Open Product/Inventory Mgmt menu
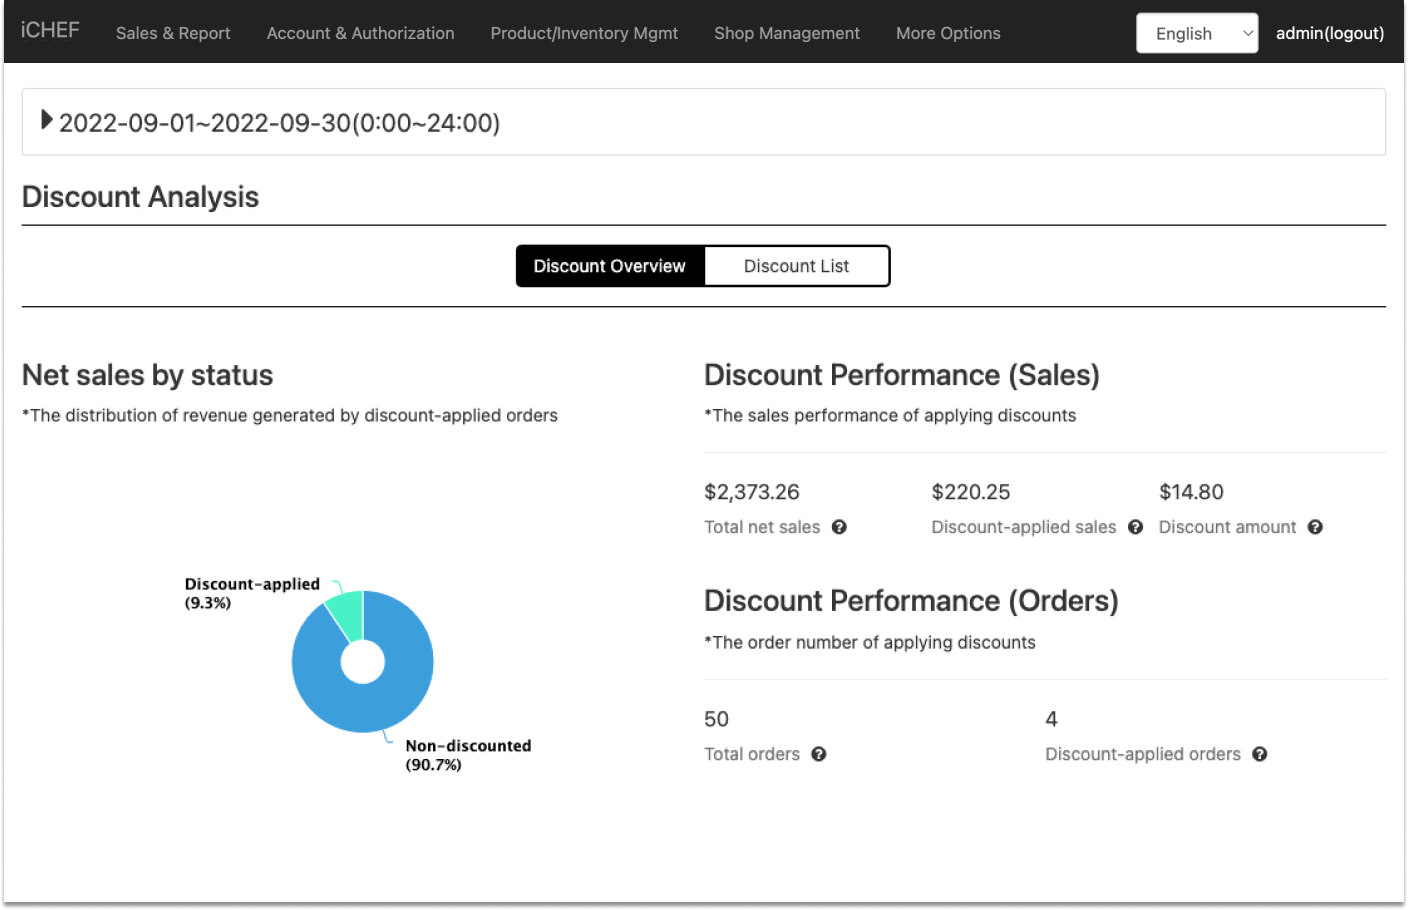 (x=584, y=33)
